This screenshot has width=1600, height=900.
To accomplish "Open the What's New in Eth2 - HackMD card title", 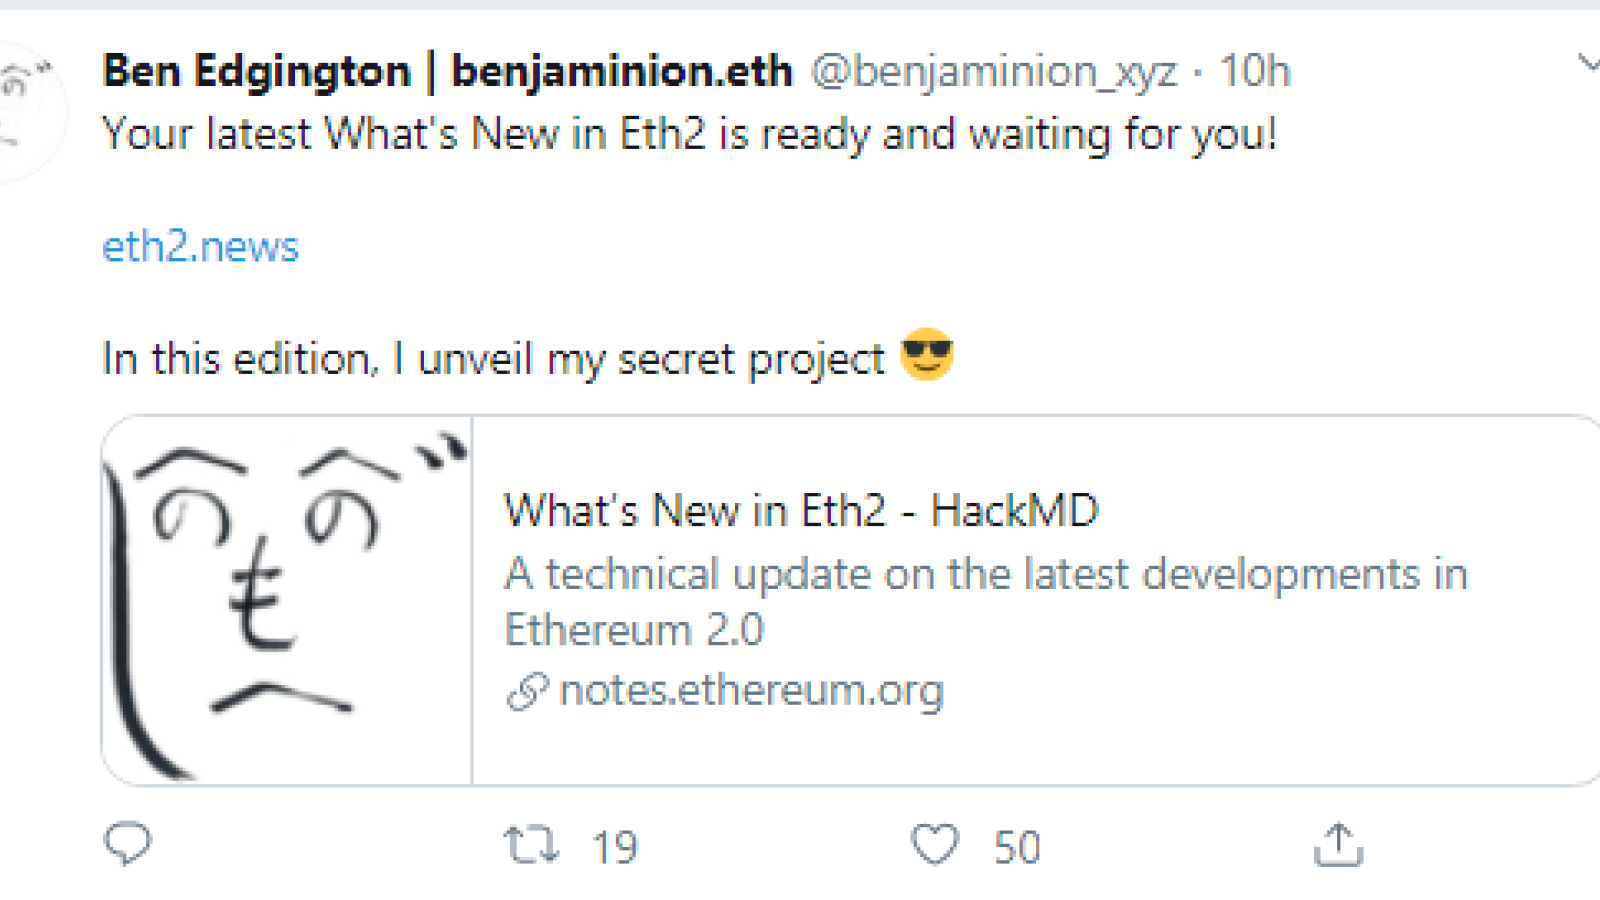I will tap(801, 511).
